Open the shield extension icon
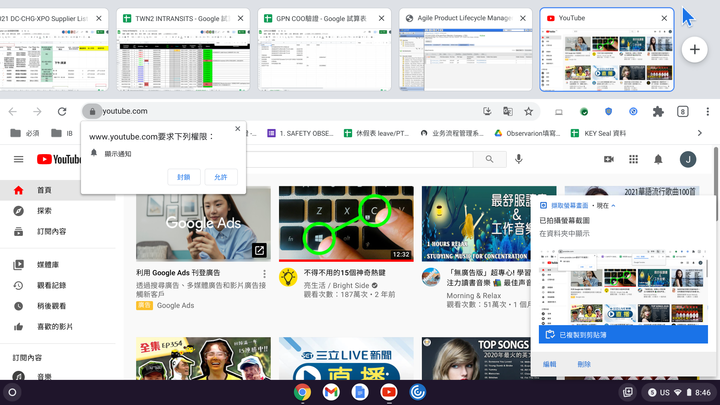Viewport: 720px width, 405px height. 608,111
